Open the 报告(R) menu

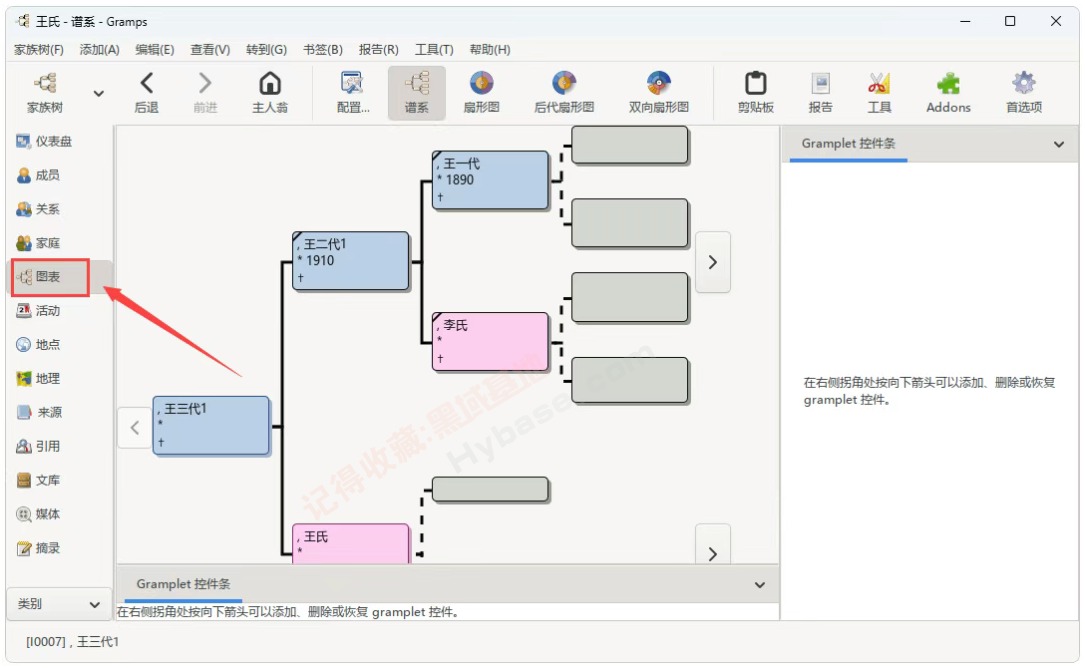(379, 50)
